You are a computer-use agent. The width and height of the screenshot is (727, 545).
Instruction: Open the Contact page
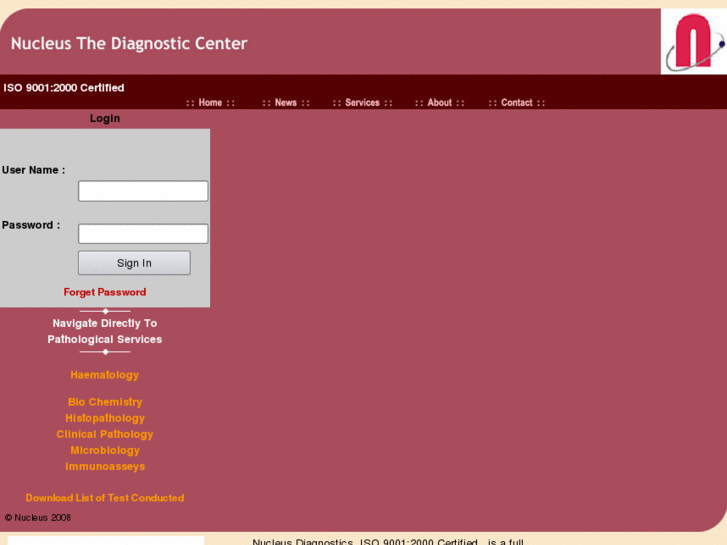[x=517, y=103]
